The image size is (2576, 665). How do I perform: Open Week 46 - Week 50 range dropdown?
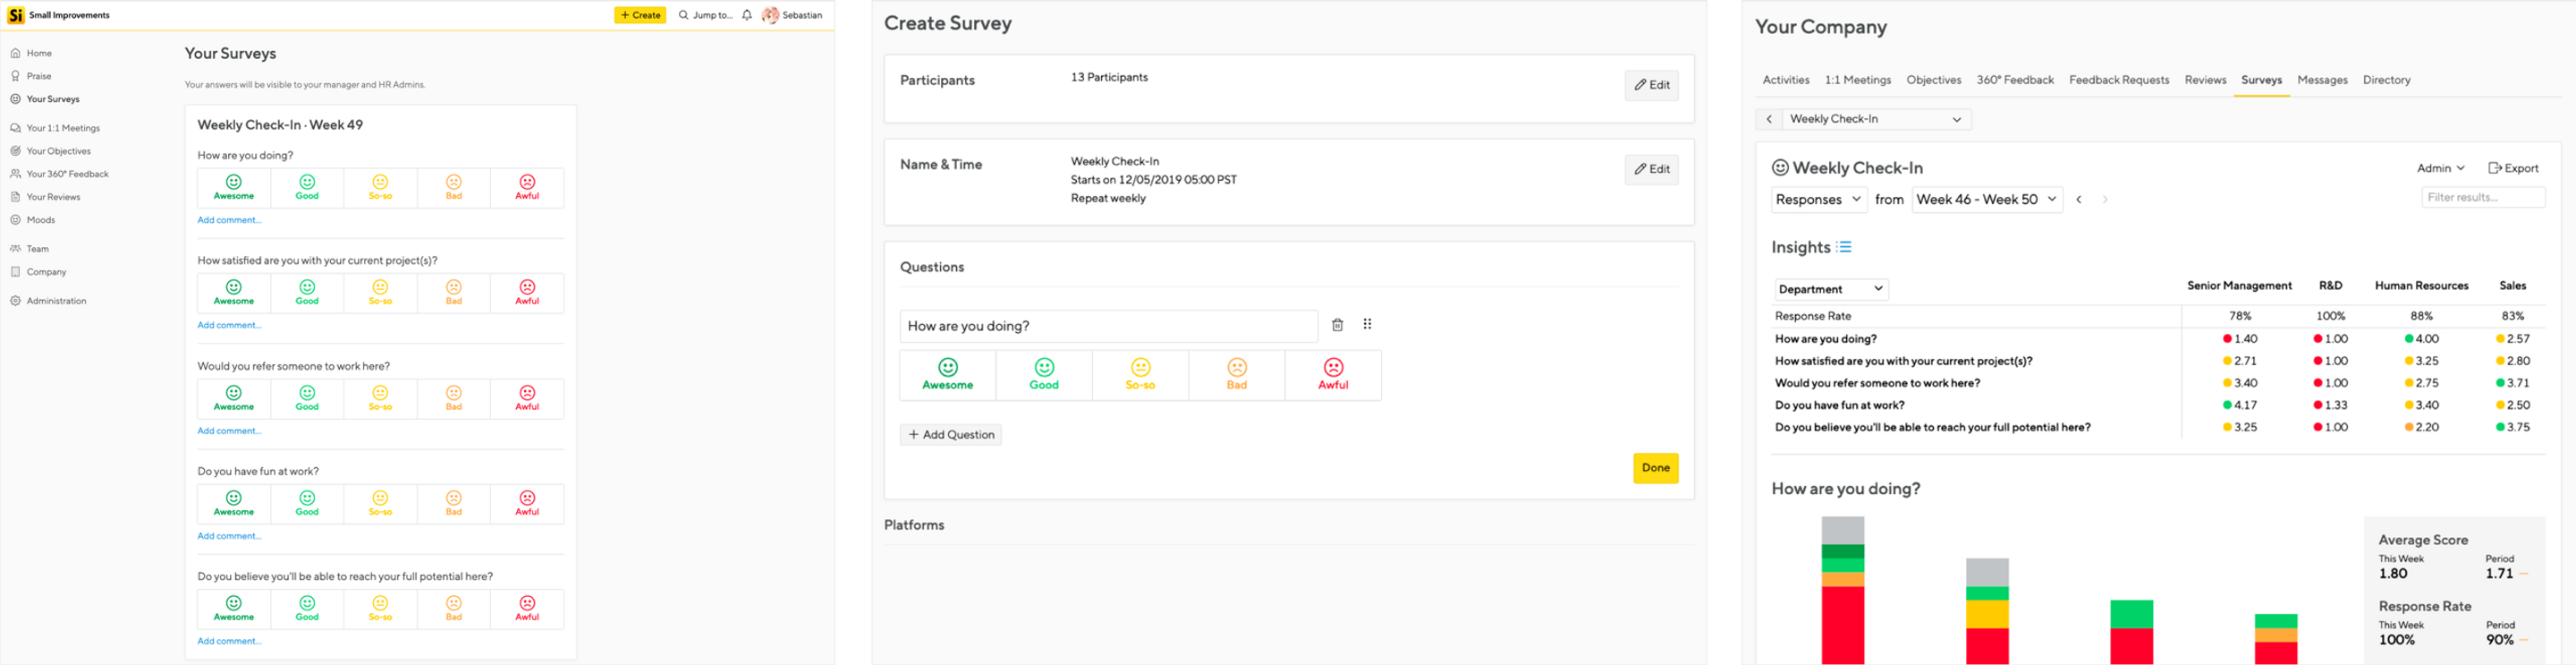click(1987, 200)
